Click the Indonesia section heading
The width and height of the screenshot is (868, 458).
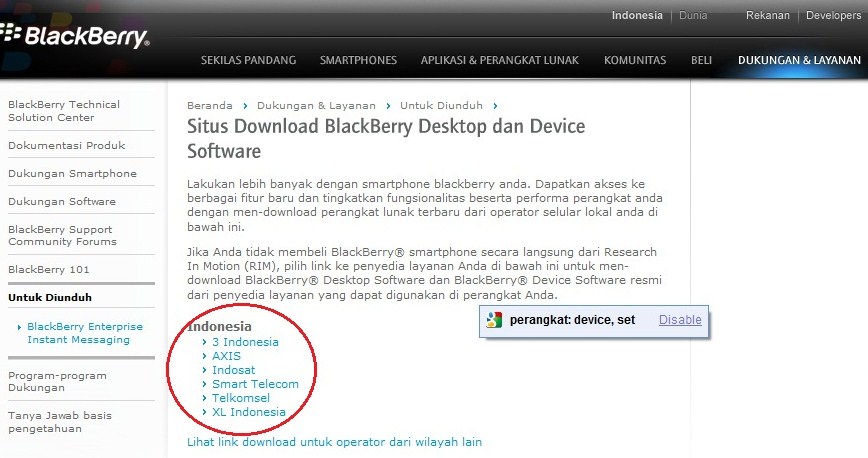(x=219, y=326)
